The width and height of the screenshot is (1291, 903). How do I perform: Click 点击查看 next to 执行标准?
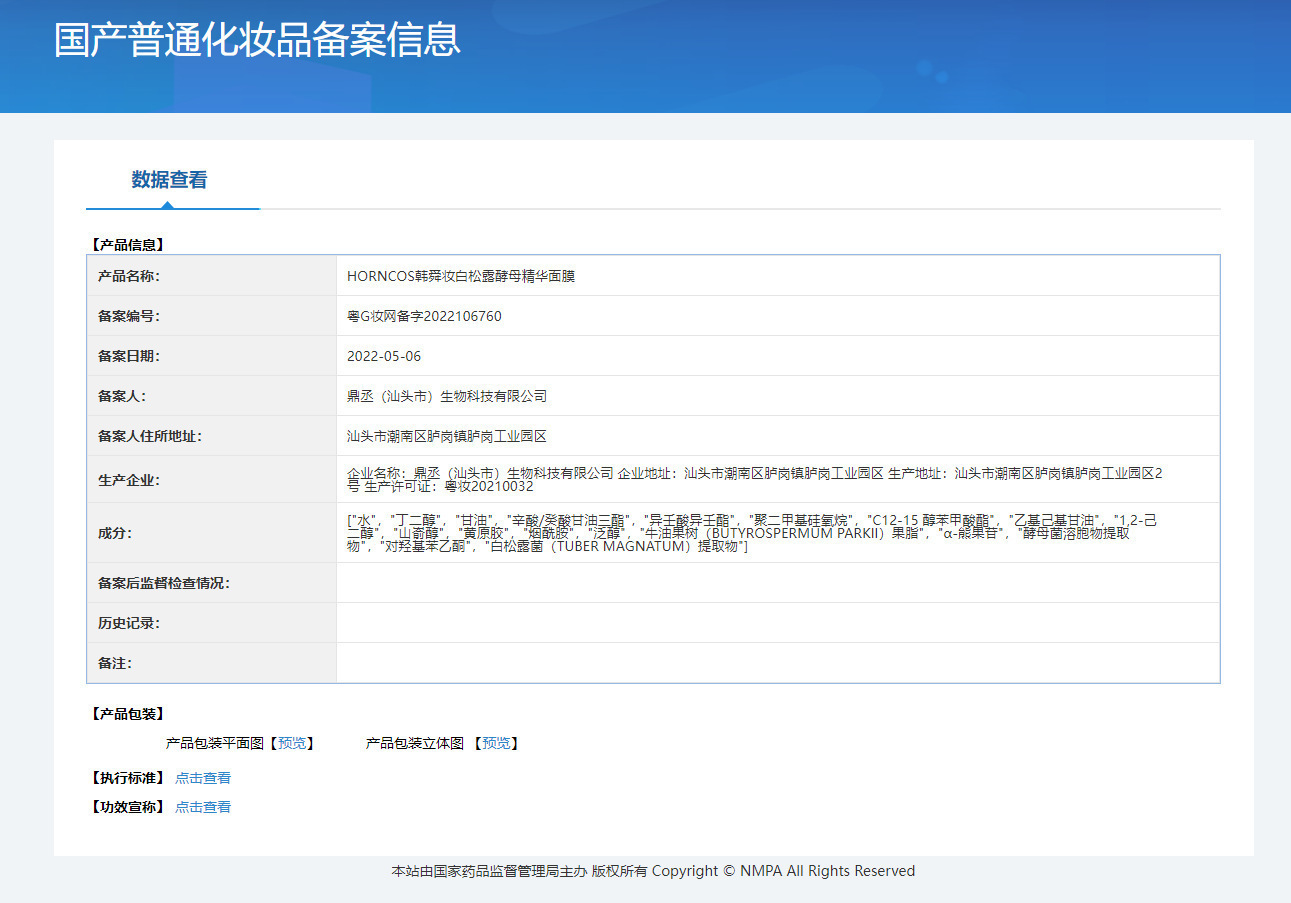203,778
